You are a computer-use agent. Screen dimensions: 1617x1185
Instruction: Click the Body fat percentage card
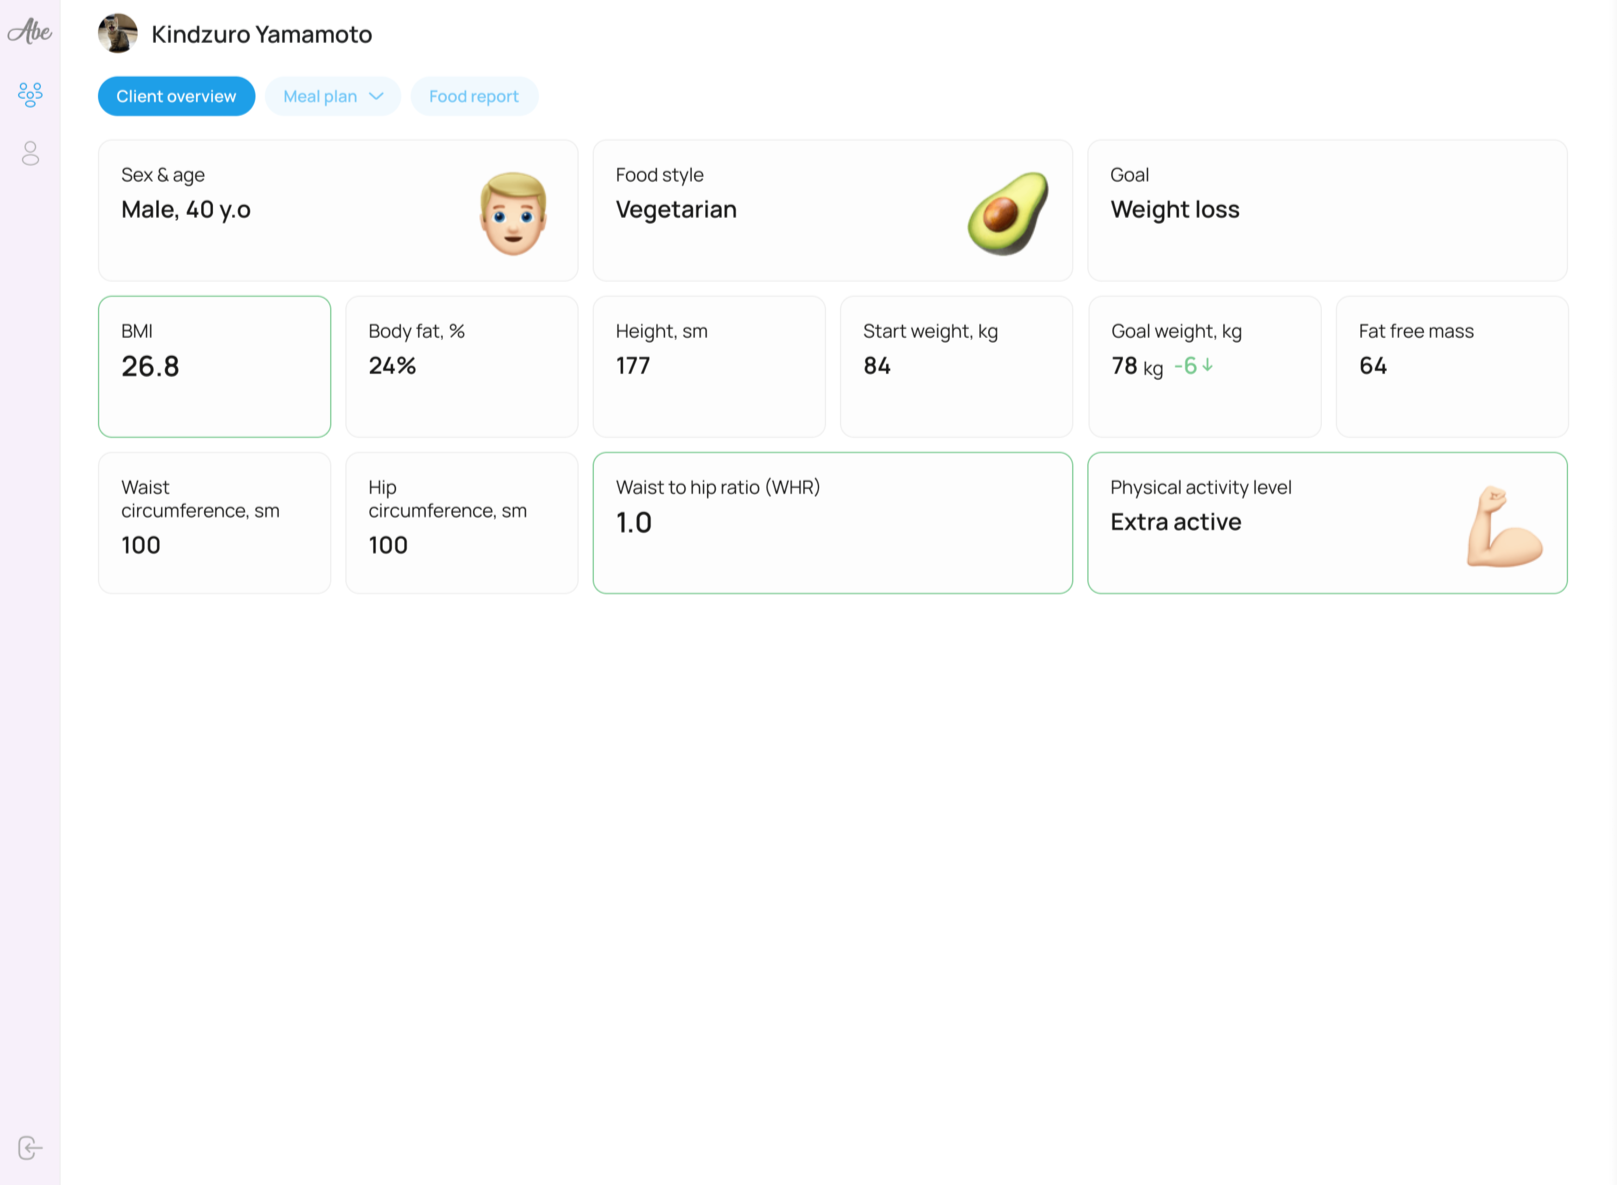[x=461, y=367]
